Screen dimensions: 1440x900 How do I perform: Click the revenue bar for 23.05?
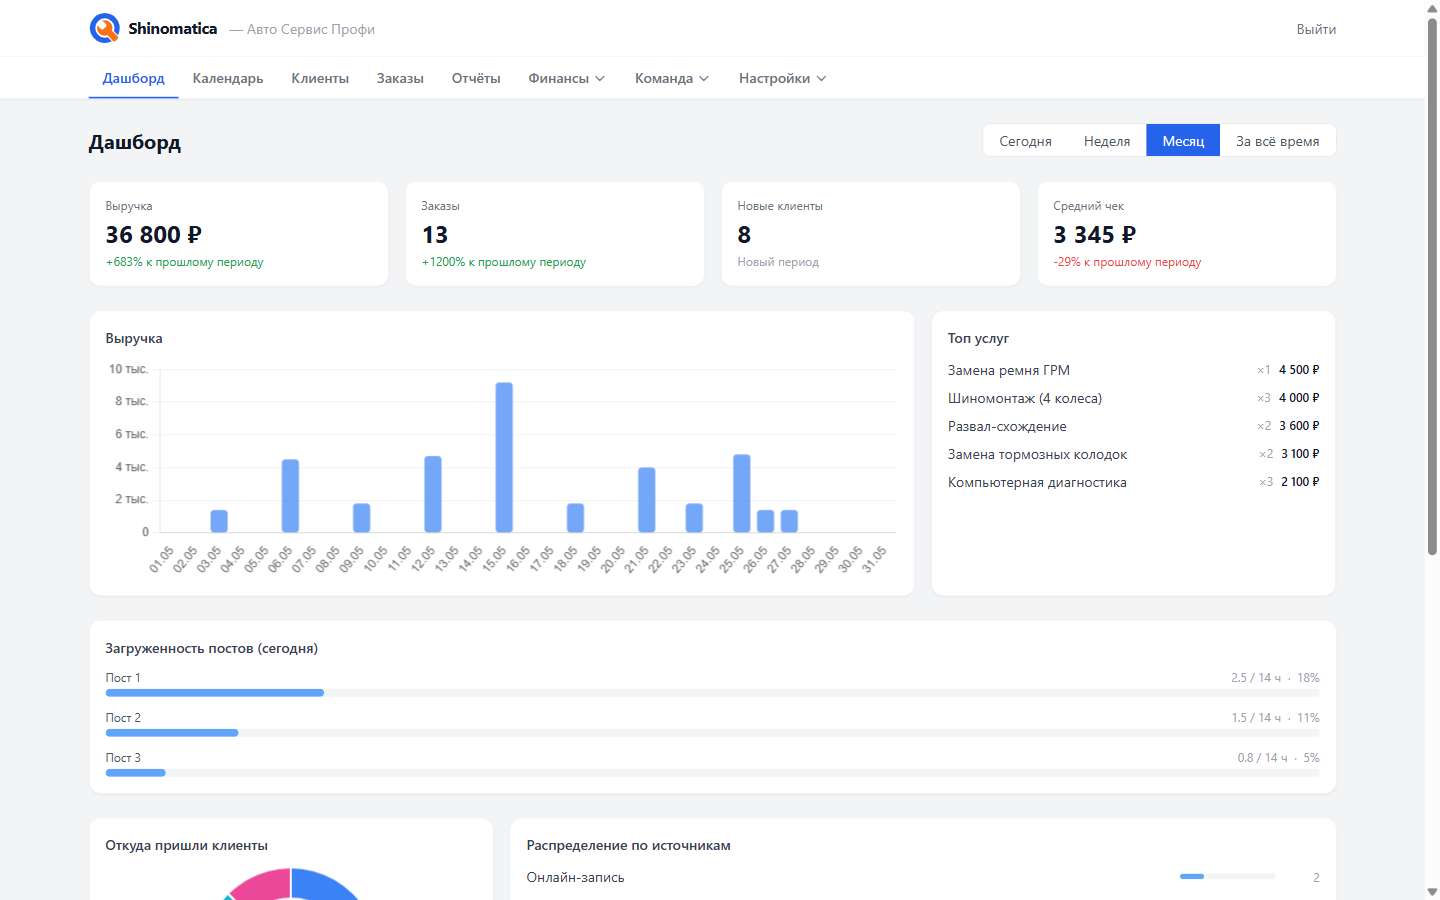coord(694,518)
